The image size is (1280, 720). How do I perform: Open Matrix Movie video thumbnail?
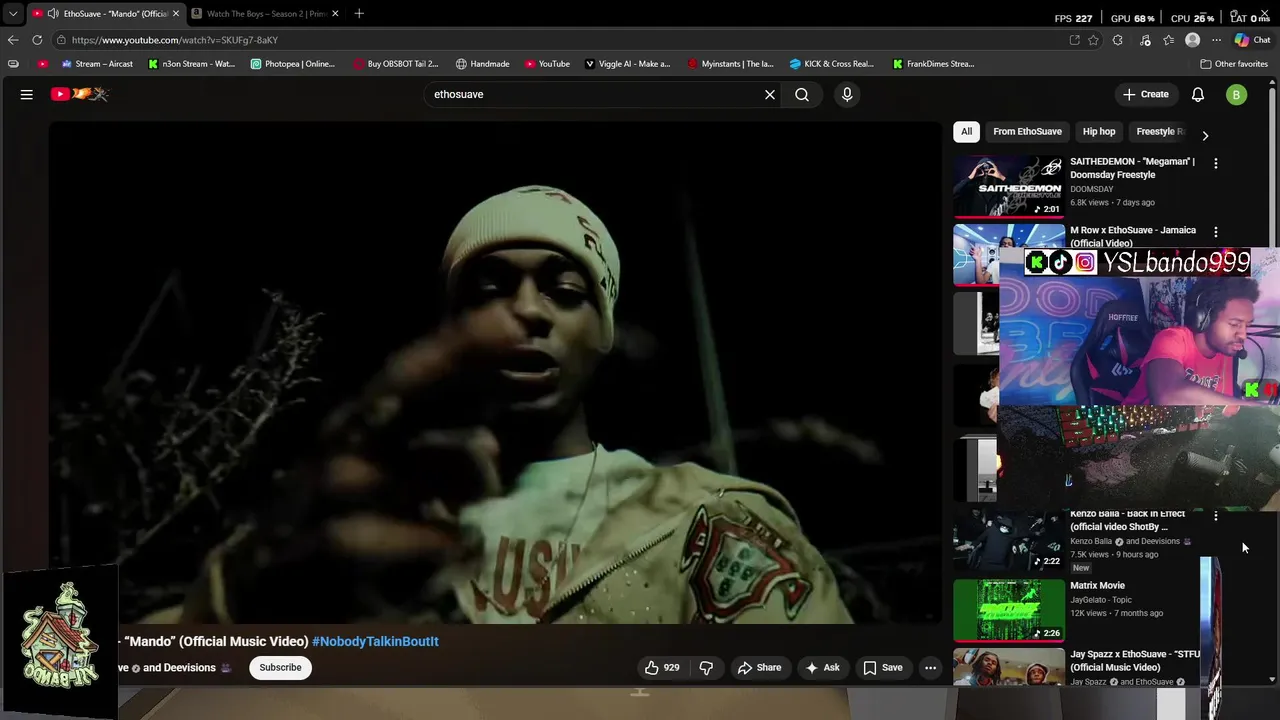coord(1009,611)
